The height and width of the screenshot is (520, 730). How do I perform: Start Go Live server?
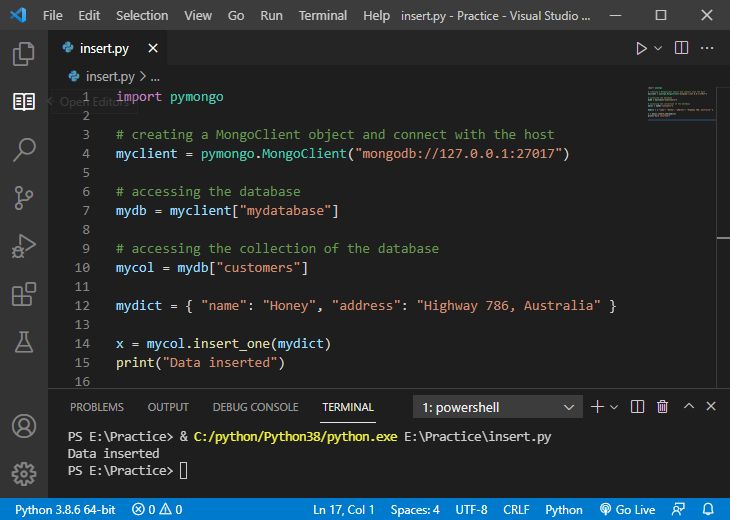click(x=627, y=509)
